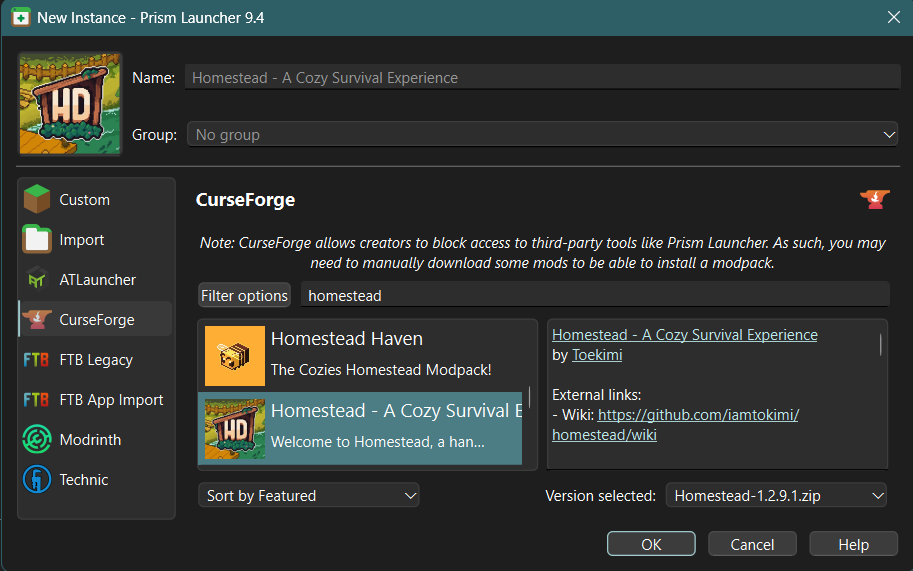Click the Homestead HD instance icon button
913x571 pixels.
point(70,104)
